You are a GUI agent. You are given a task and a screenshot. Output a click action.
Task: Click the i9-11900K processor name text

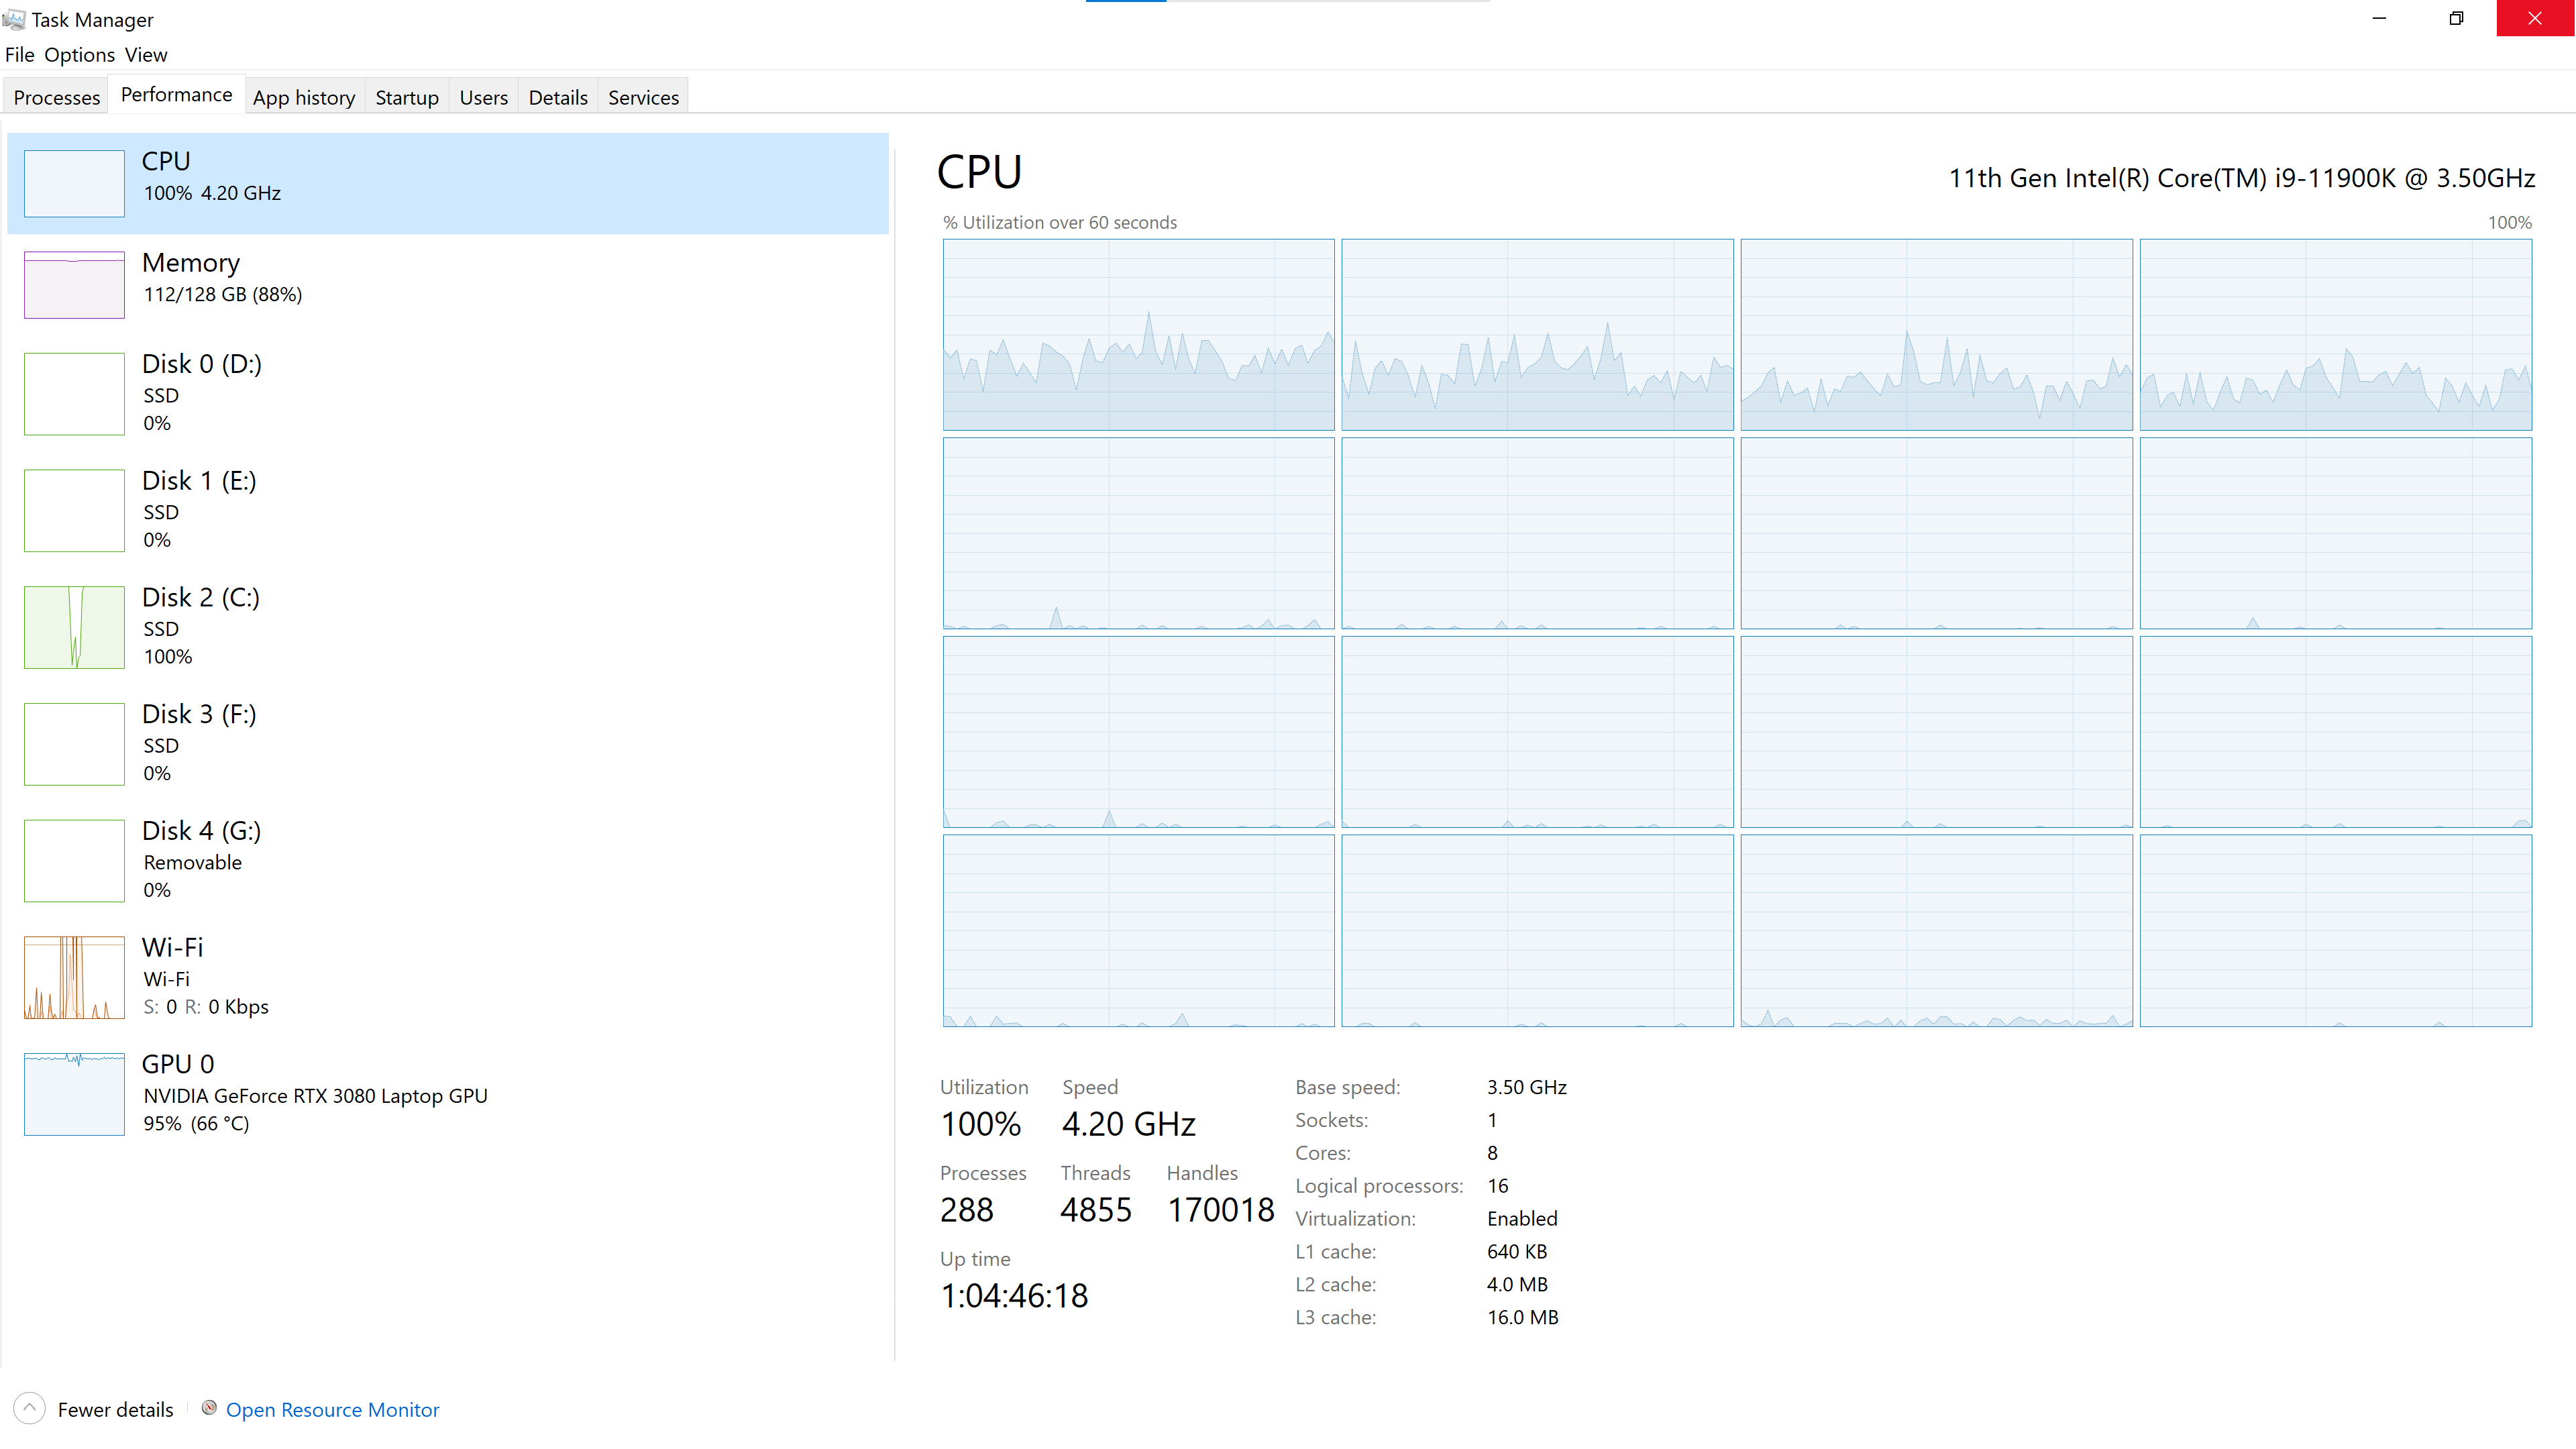tap(2241, 178)
